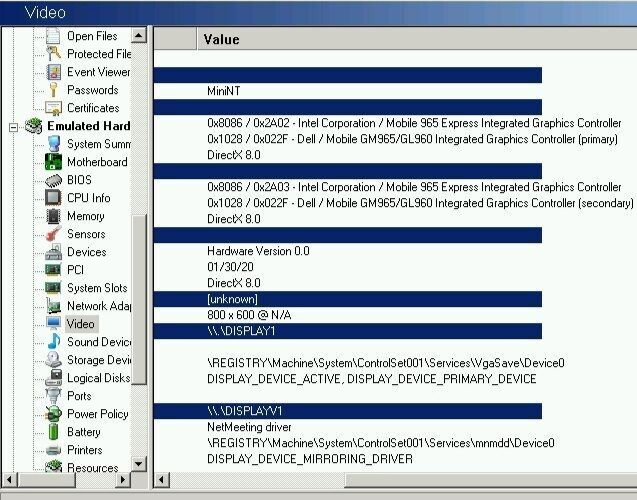Open the System Slots tree item
Screen dimensions: 637x500
(97, 288)
